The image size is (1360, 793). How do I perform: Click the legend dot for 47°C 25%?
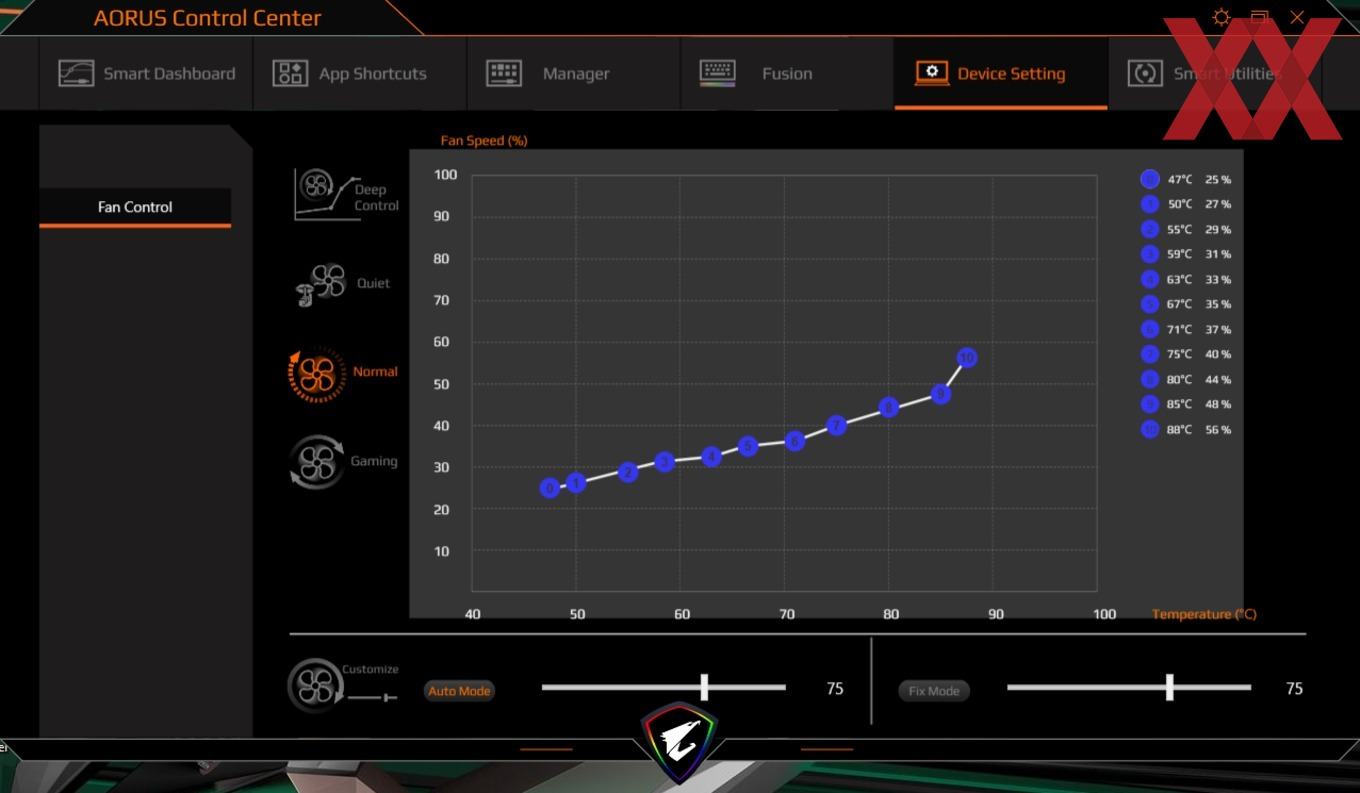click(1150, 179)
